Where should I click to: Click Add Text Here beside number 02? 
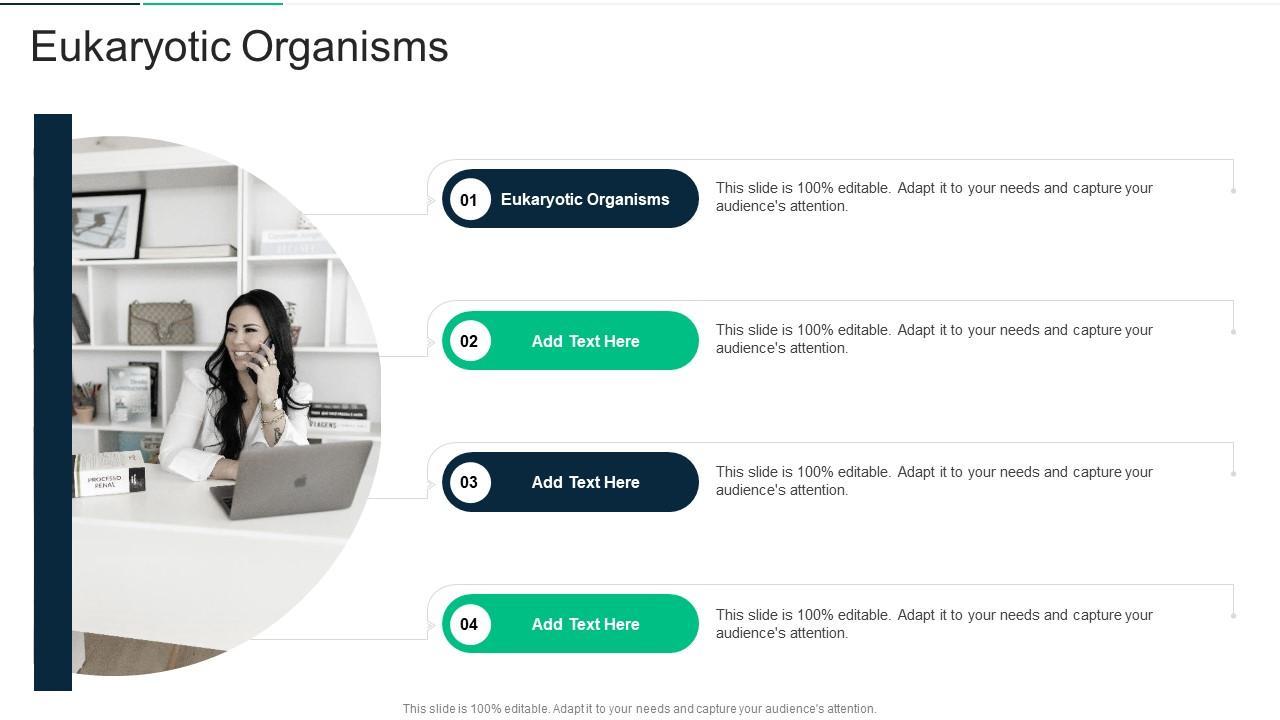(x=585, y=341)
